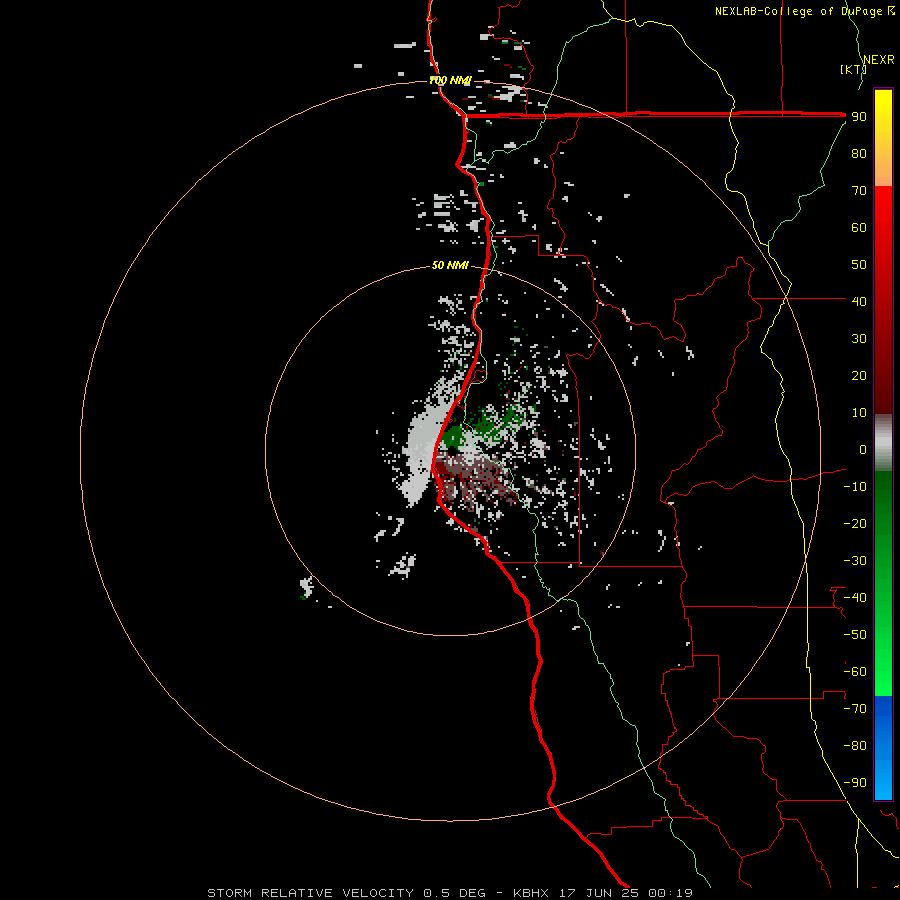Click the -10 label on the velocity scale

[x=855, y=487]
